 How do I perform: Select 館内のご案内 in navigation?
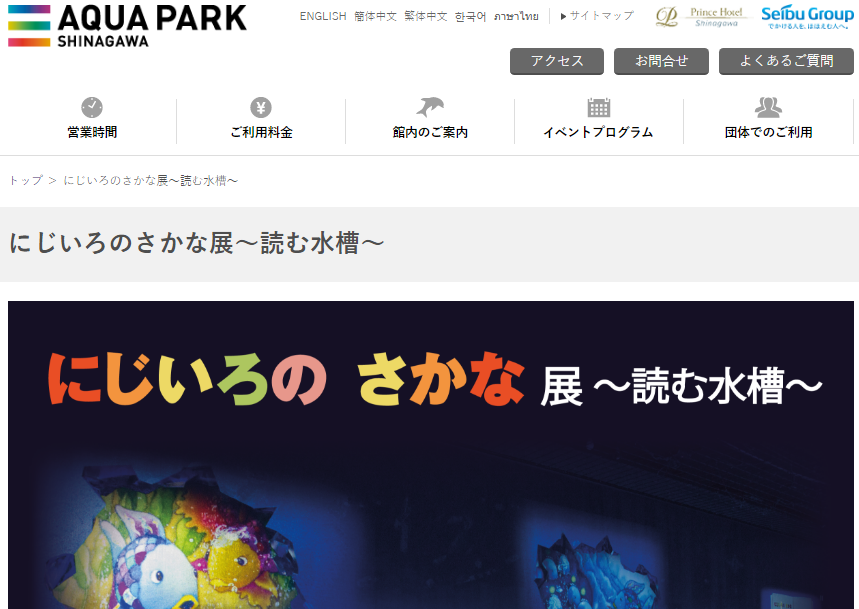tap(430, 133)
